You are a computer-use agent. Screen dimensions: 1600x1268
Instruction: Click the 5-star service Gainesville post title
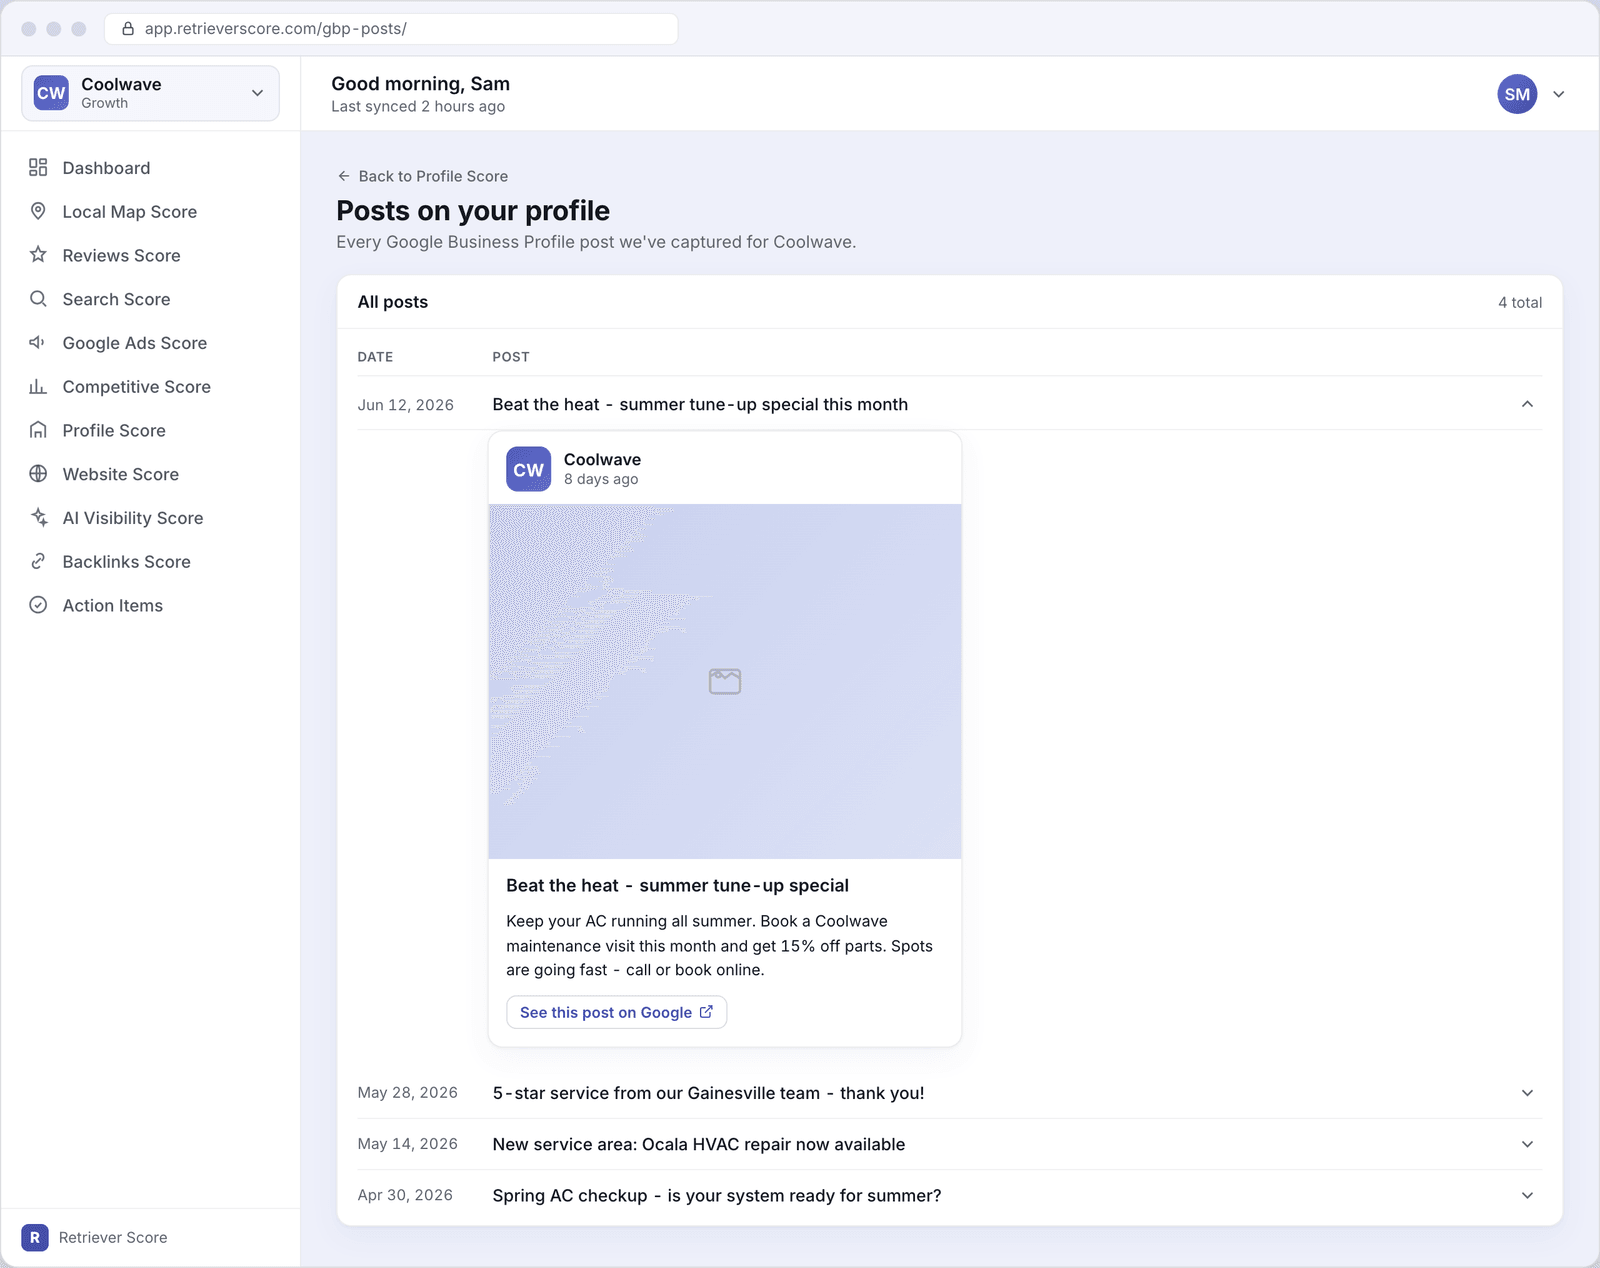click(x=708, y=1093)
